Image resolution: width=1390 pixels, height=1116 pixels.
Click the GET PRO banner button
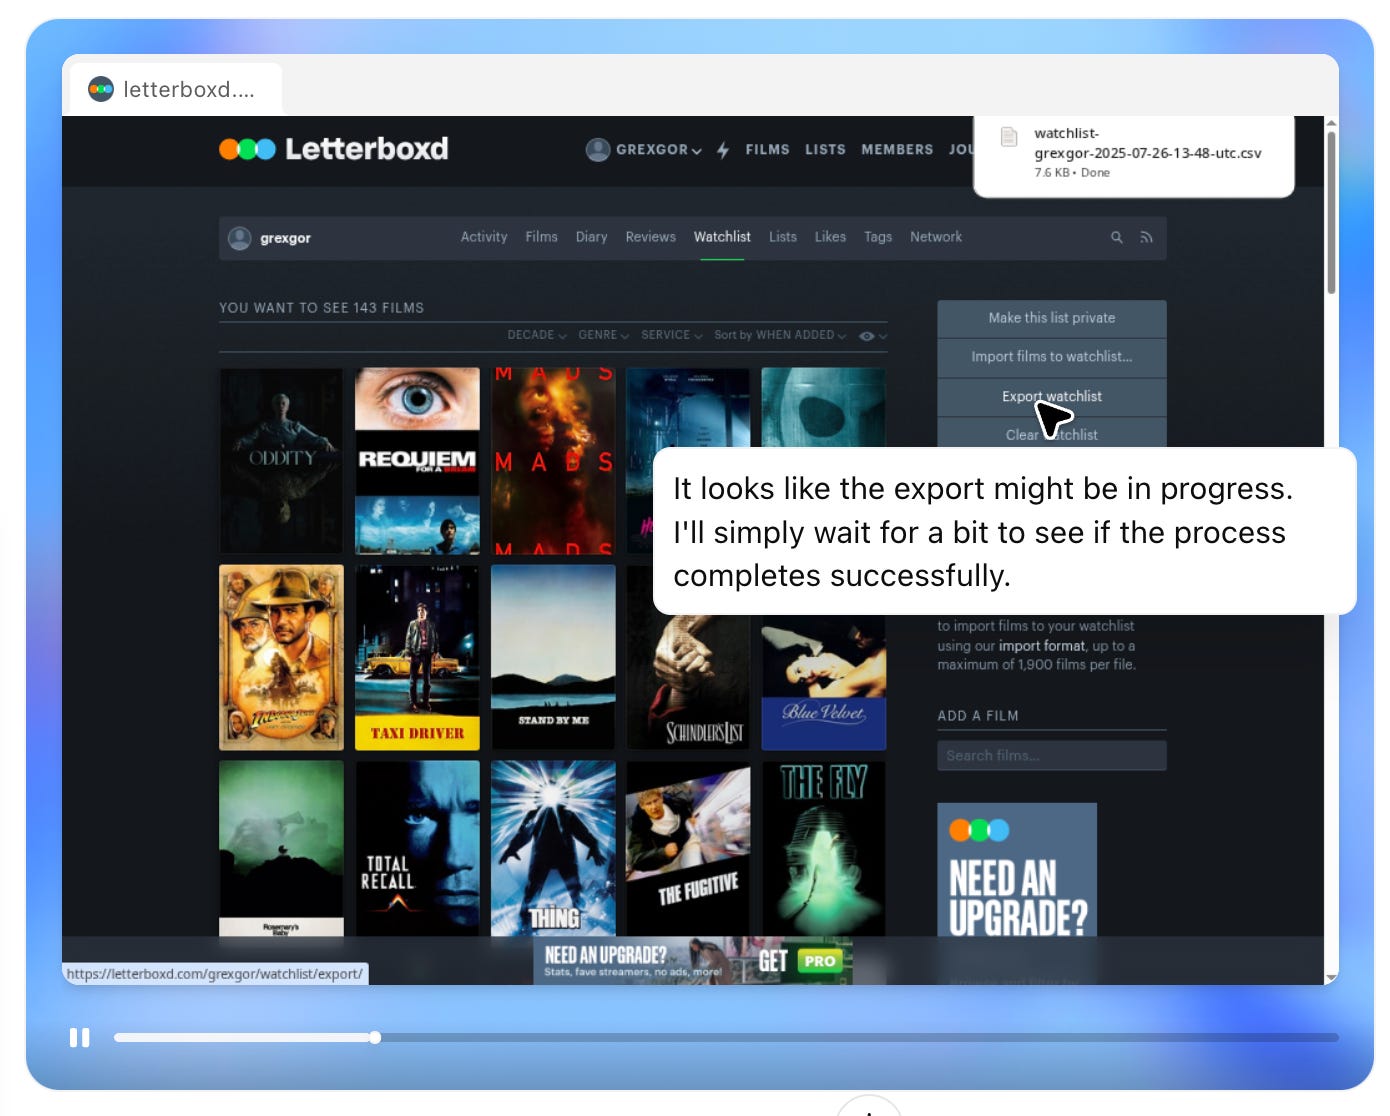(804, 961)
